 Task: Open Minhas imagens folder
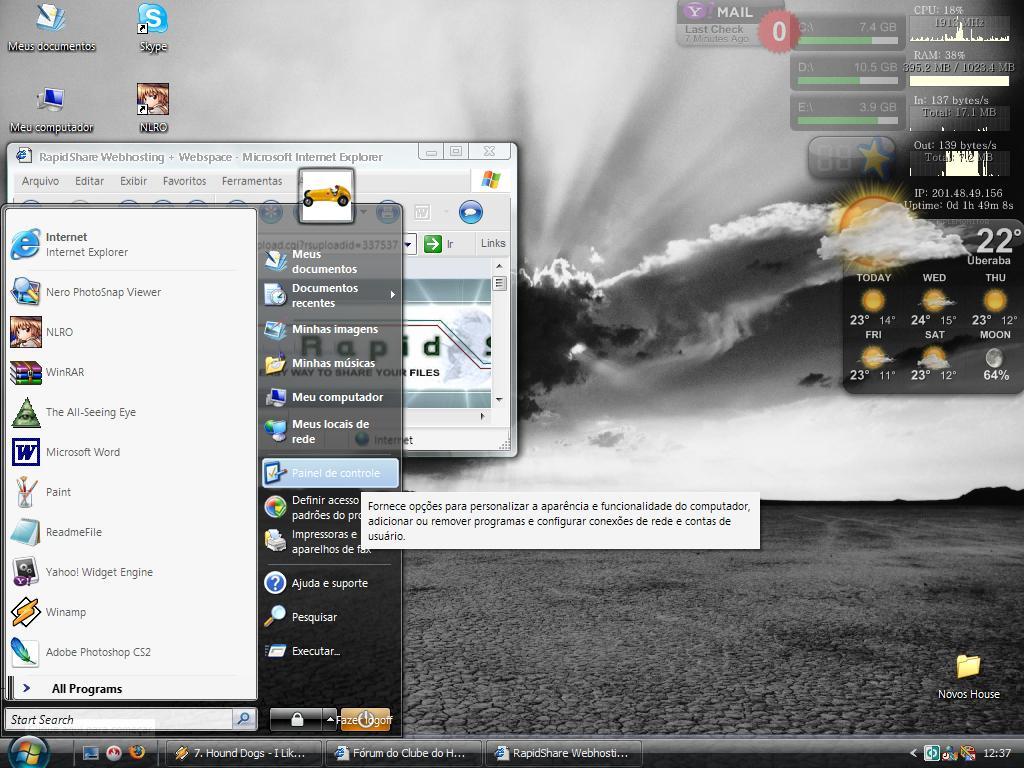click(330, 329)
